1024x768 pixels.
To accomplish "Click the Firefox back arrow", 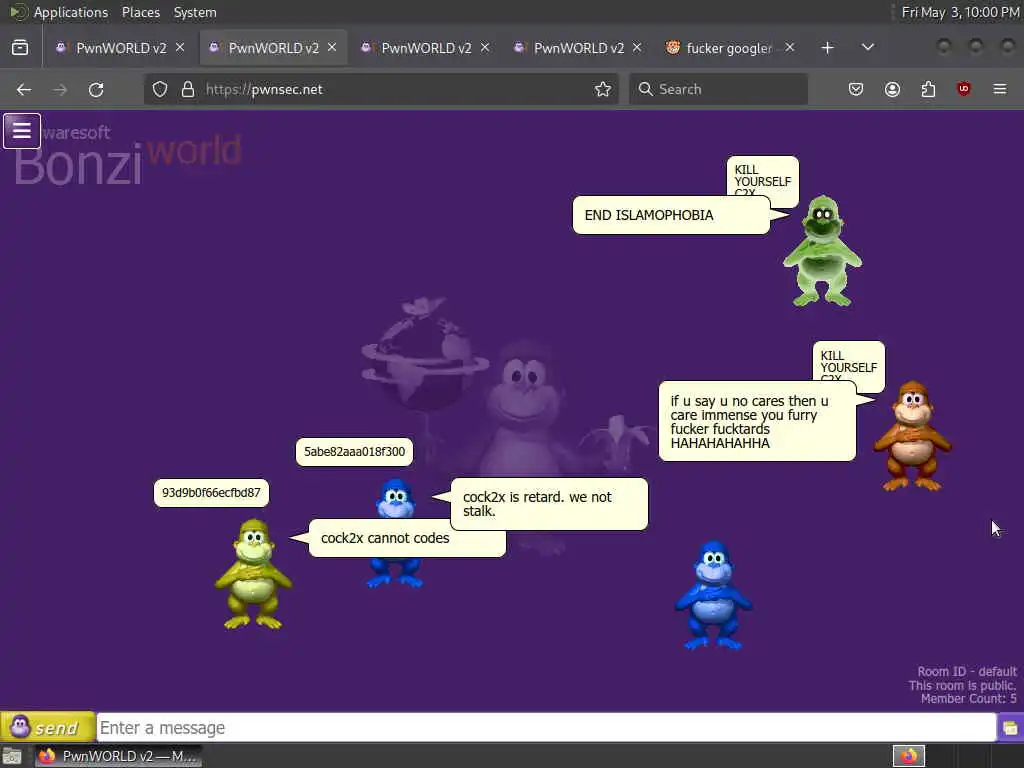I will [24, 89].
